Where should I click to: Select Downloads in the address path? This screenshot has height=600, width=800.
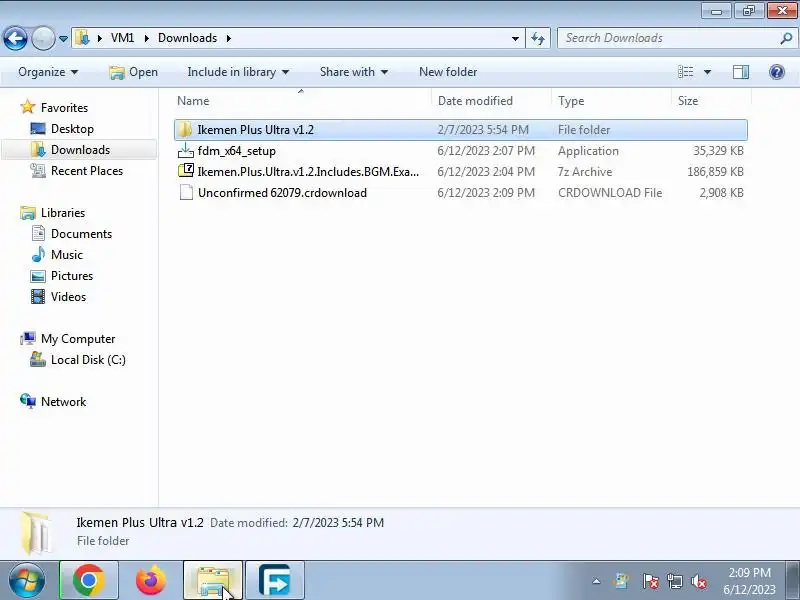[x=187, y=38]
